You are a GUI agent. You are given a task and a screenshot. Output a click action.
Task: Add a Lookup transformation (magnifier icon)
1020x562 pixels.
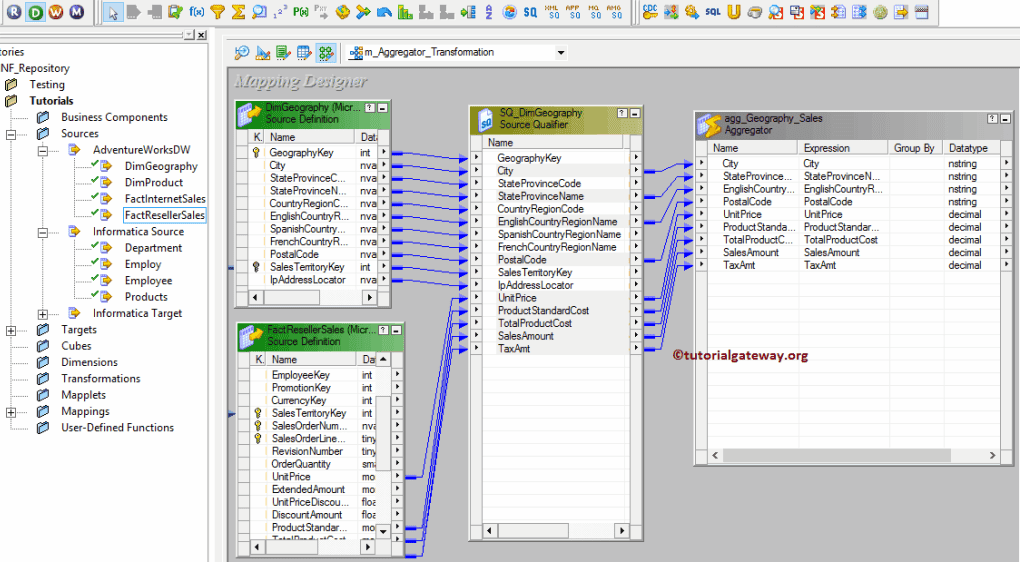pyautogui.click(x=259, y=12)
